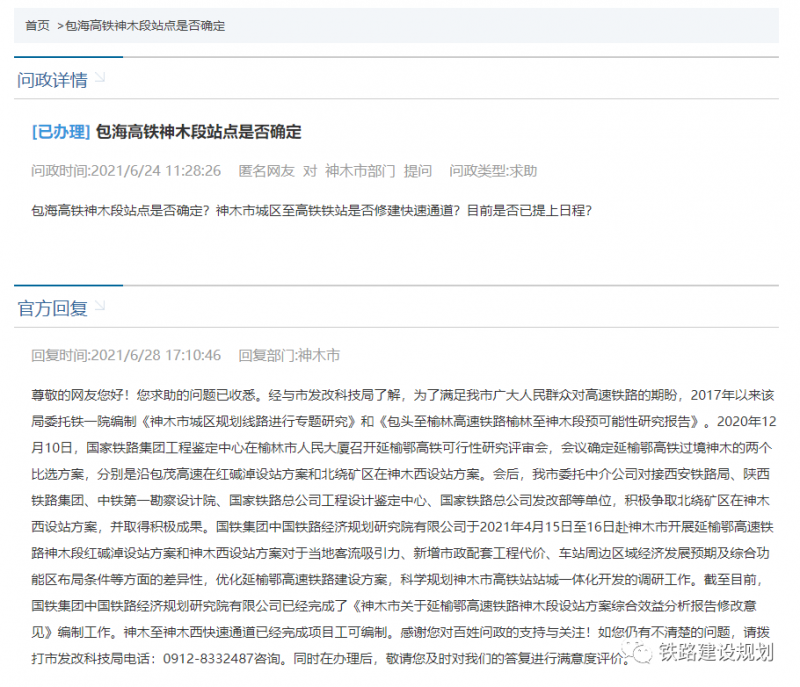800x687 pixels.
Task: Click the phone number 0912-8332487
Action: (x=208, y=659)
